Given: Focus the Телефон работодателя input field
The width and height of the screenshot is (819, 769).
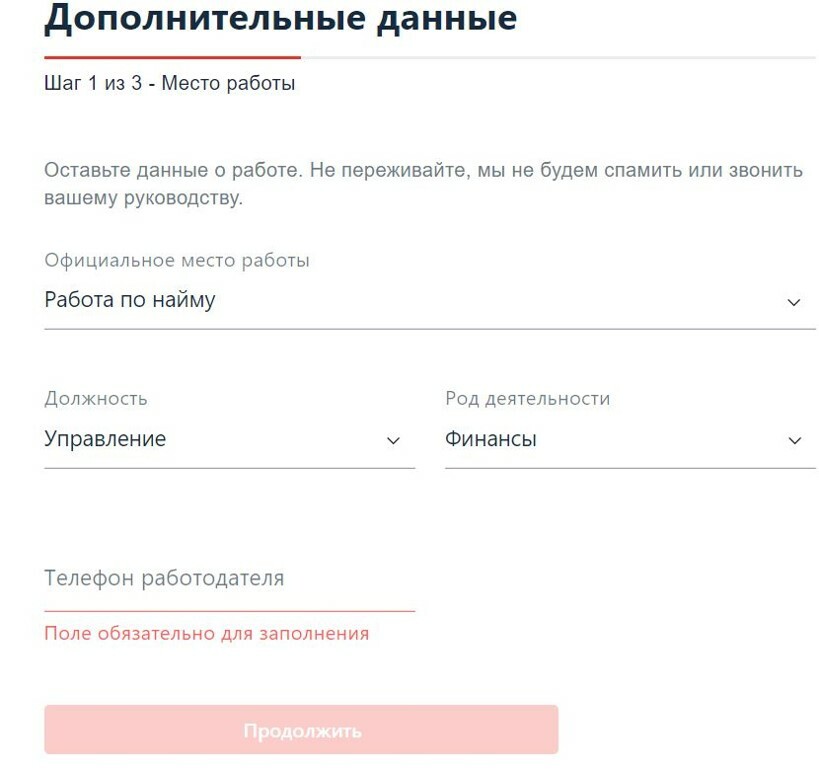Looking at the screenshot, I should pos(229,579).
